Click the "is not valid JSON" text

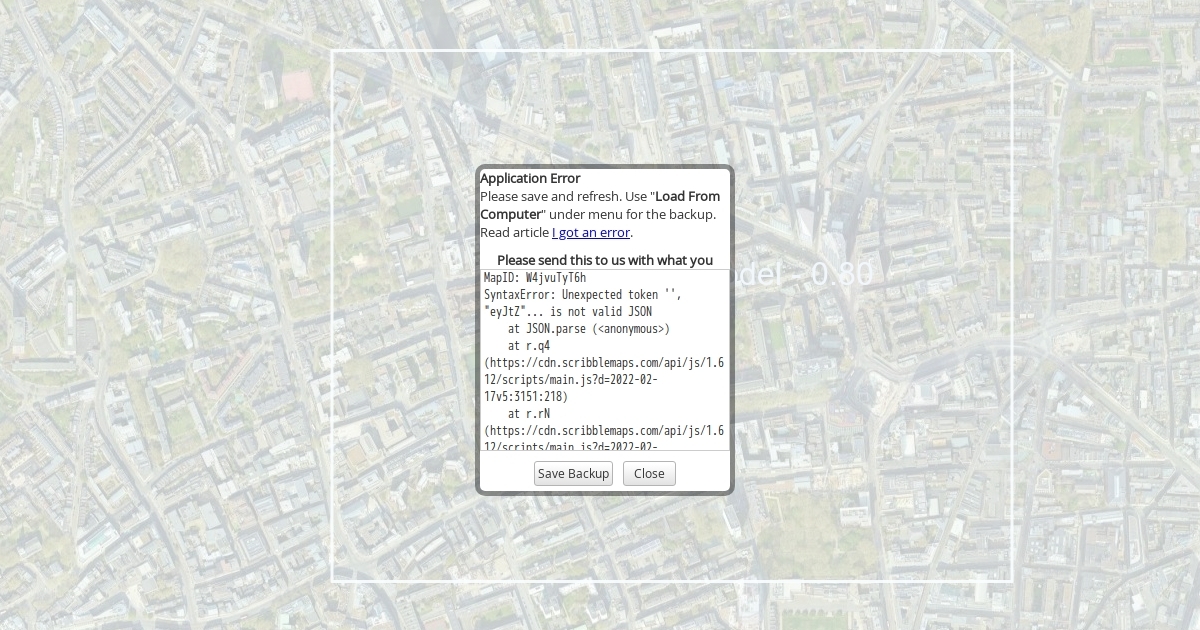tap(600, 312)
